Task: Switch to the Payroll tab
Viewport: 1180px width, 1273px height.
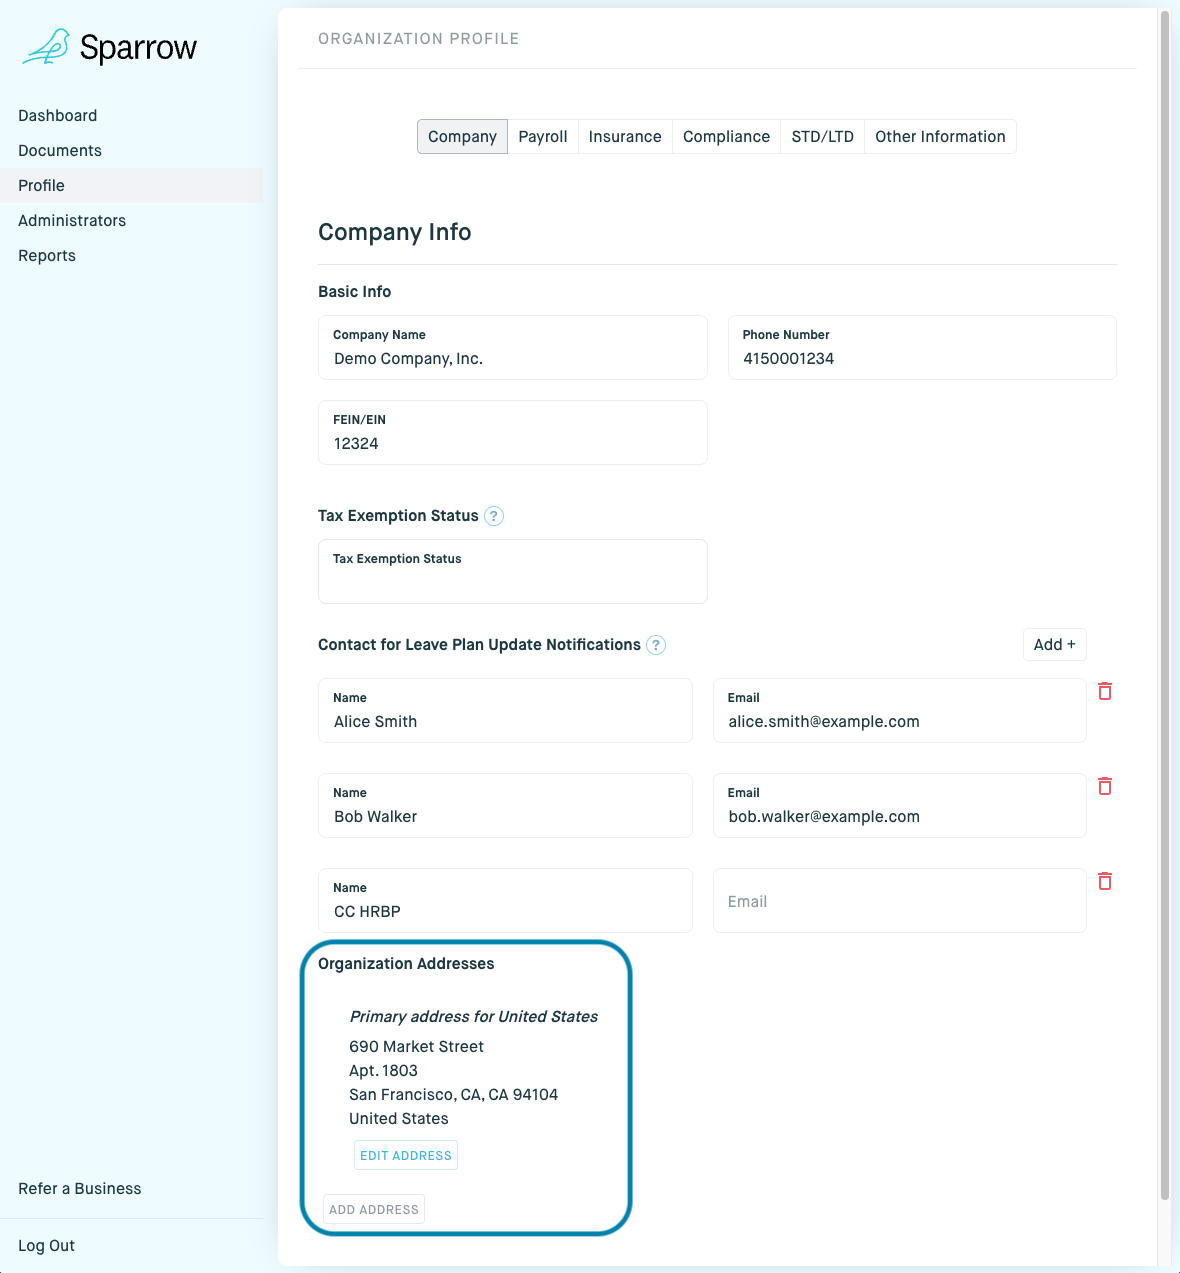Action: point(542,137)
